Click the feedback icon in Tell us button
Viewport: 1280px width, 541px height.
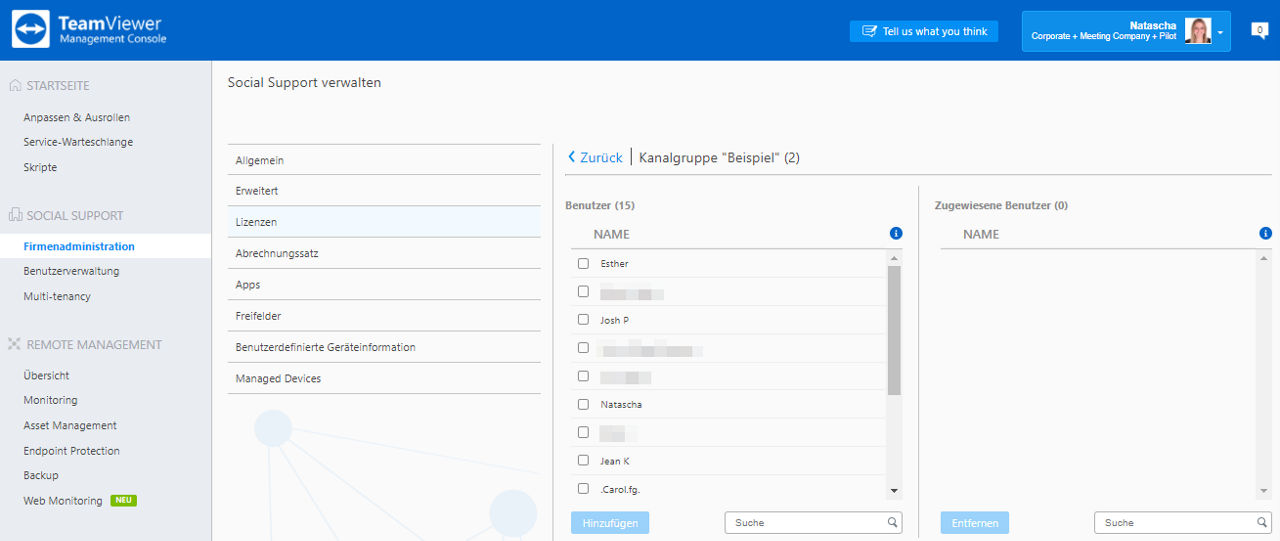click(x=869, y=31)
